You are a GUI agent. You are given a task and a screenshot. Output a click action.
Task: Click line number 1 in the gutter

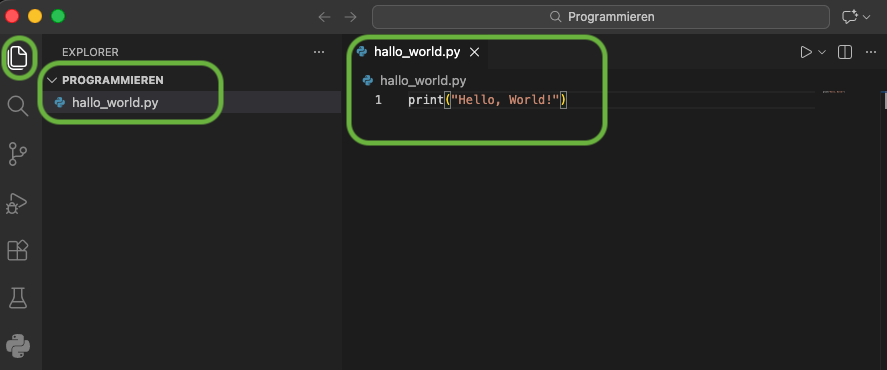coord(378,100)
